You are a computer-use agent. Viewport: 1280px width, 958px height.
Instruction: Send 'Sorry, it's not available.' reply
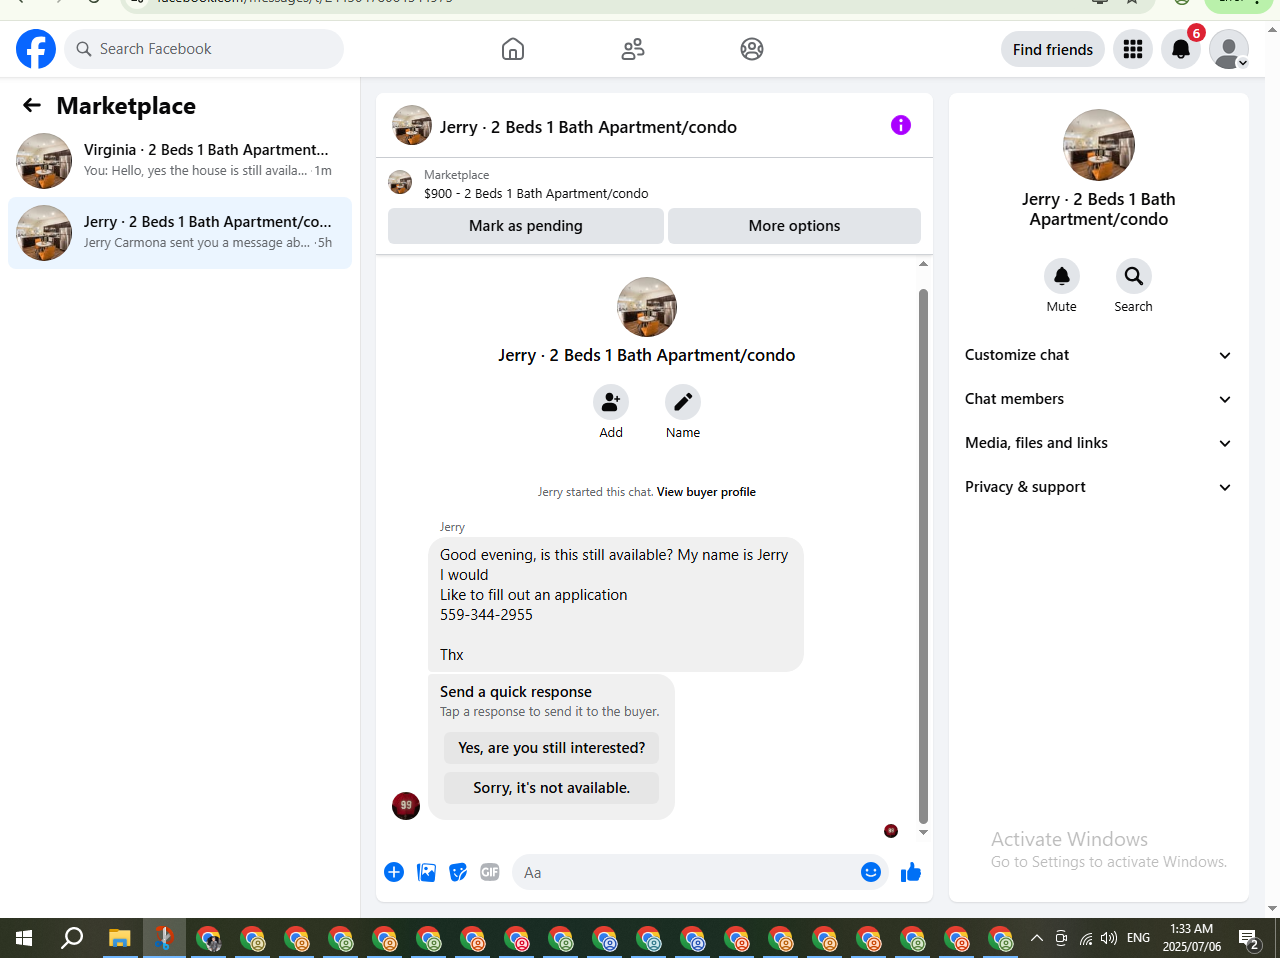(x=552, y=788)
